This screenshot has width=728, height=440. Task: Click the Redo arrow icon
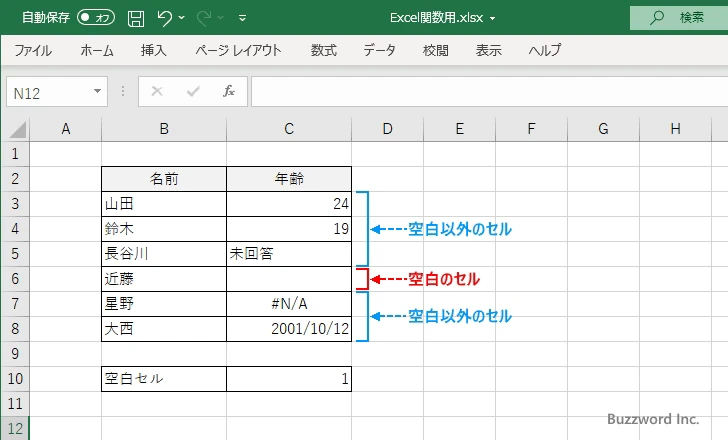[x=204, y=18]
